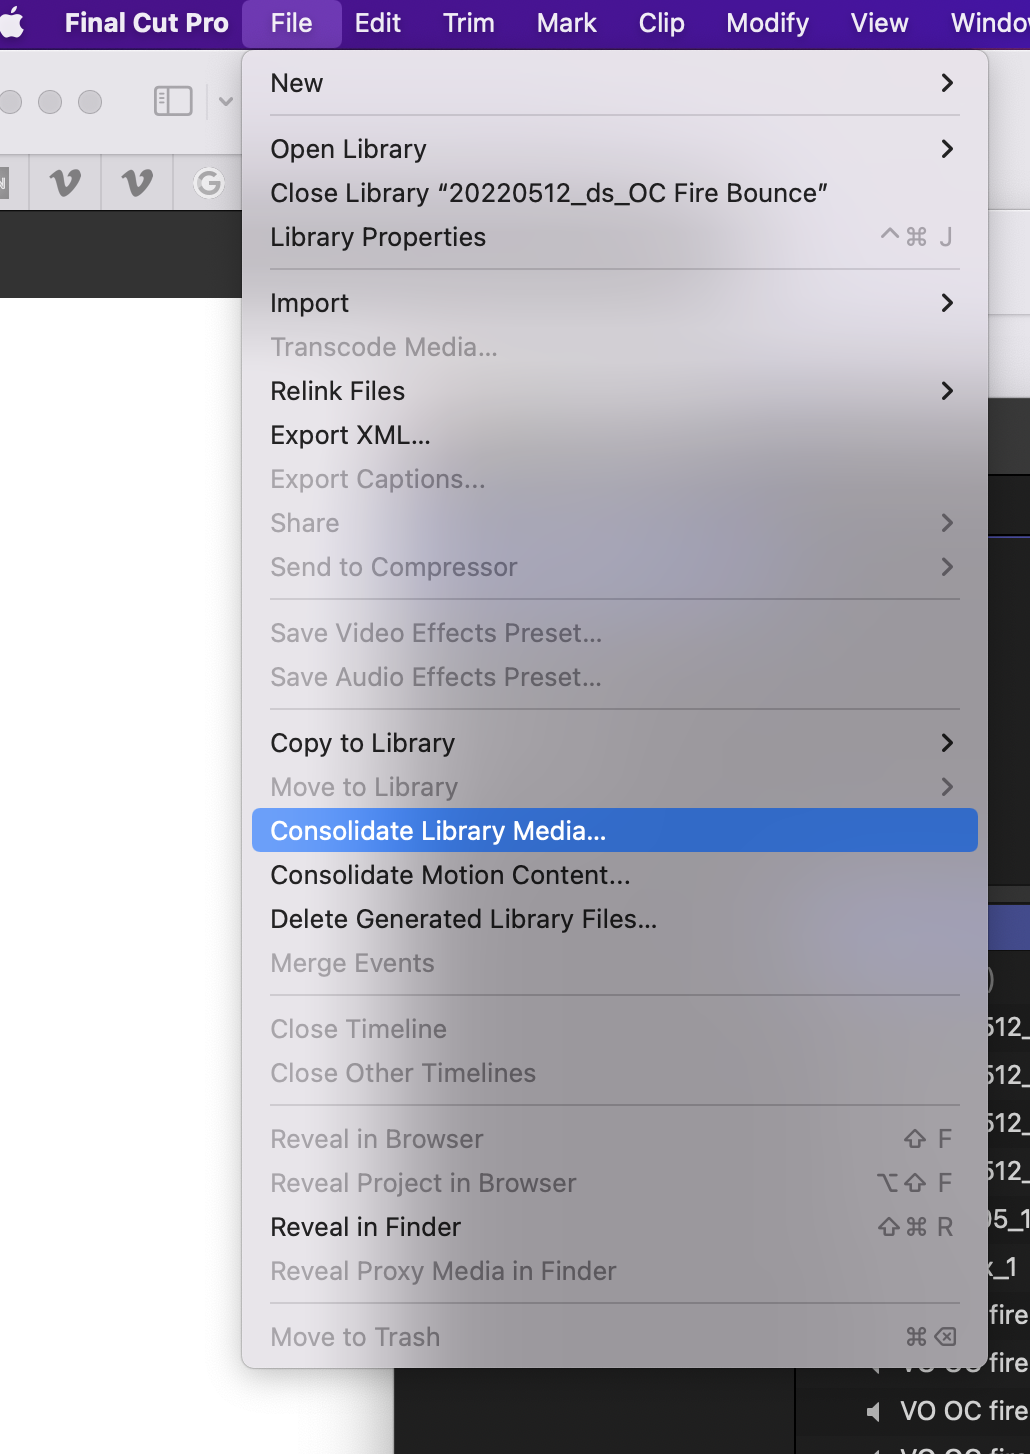Choose Reveal in Finder
The width and height of the screenshot is (1030, 1454).
365,1227
